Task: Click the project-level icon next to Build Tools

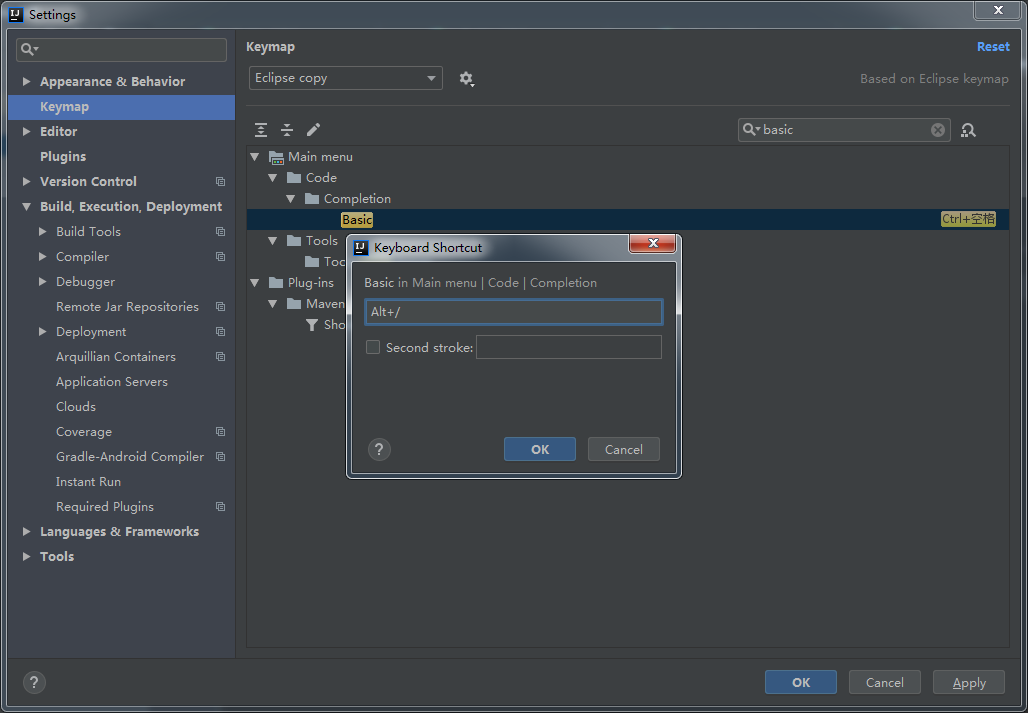Action: tap(220, 231)
